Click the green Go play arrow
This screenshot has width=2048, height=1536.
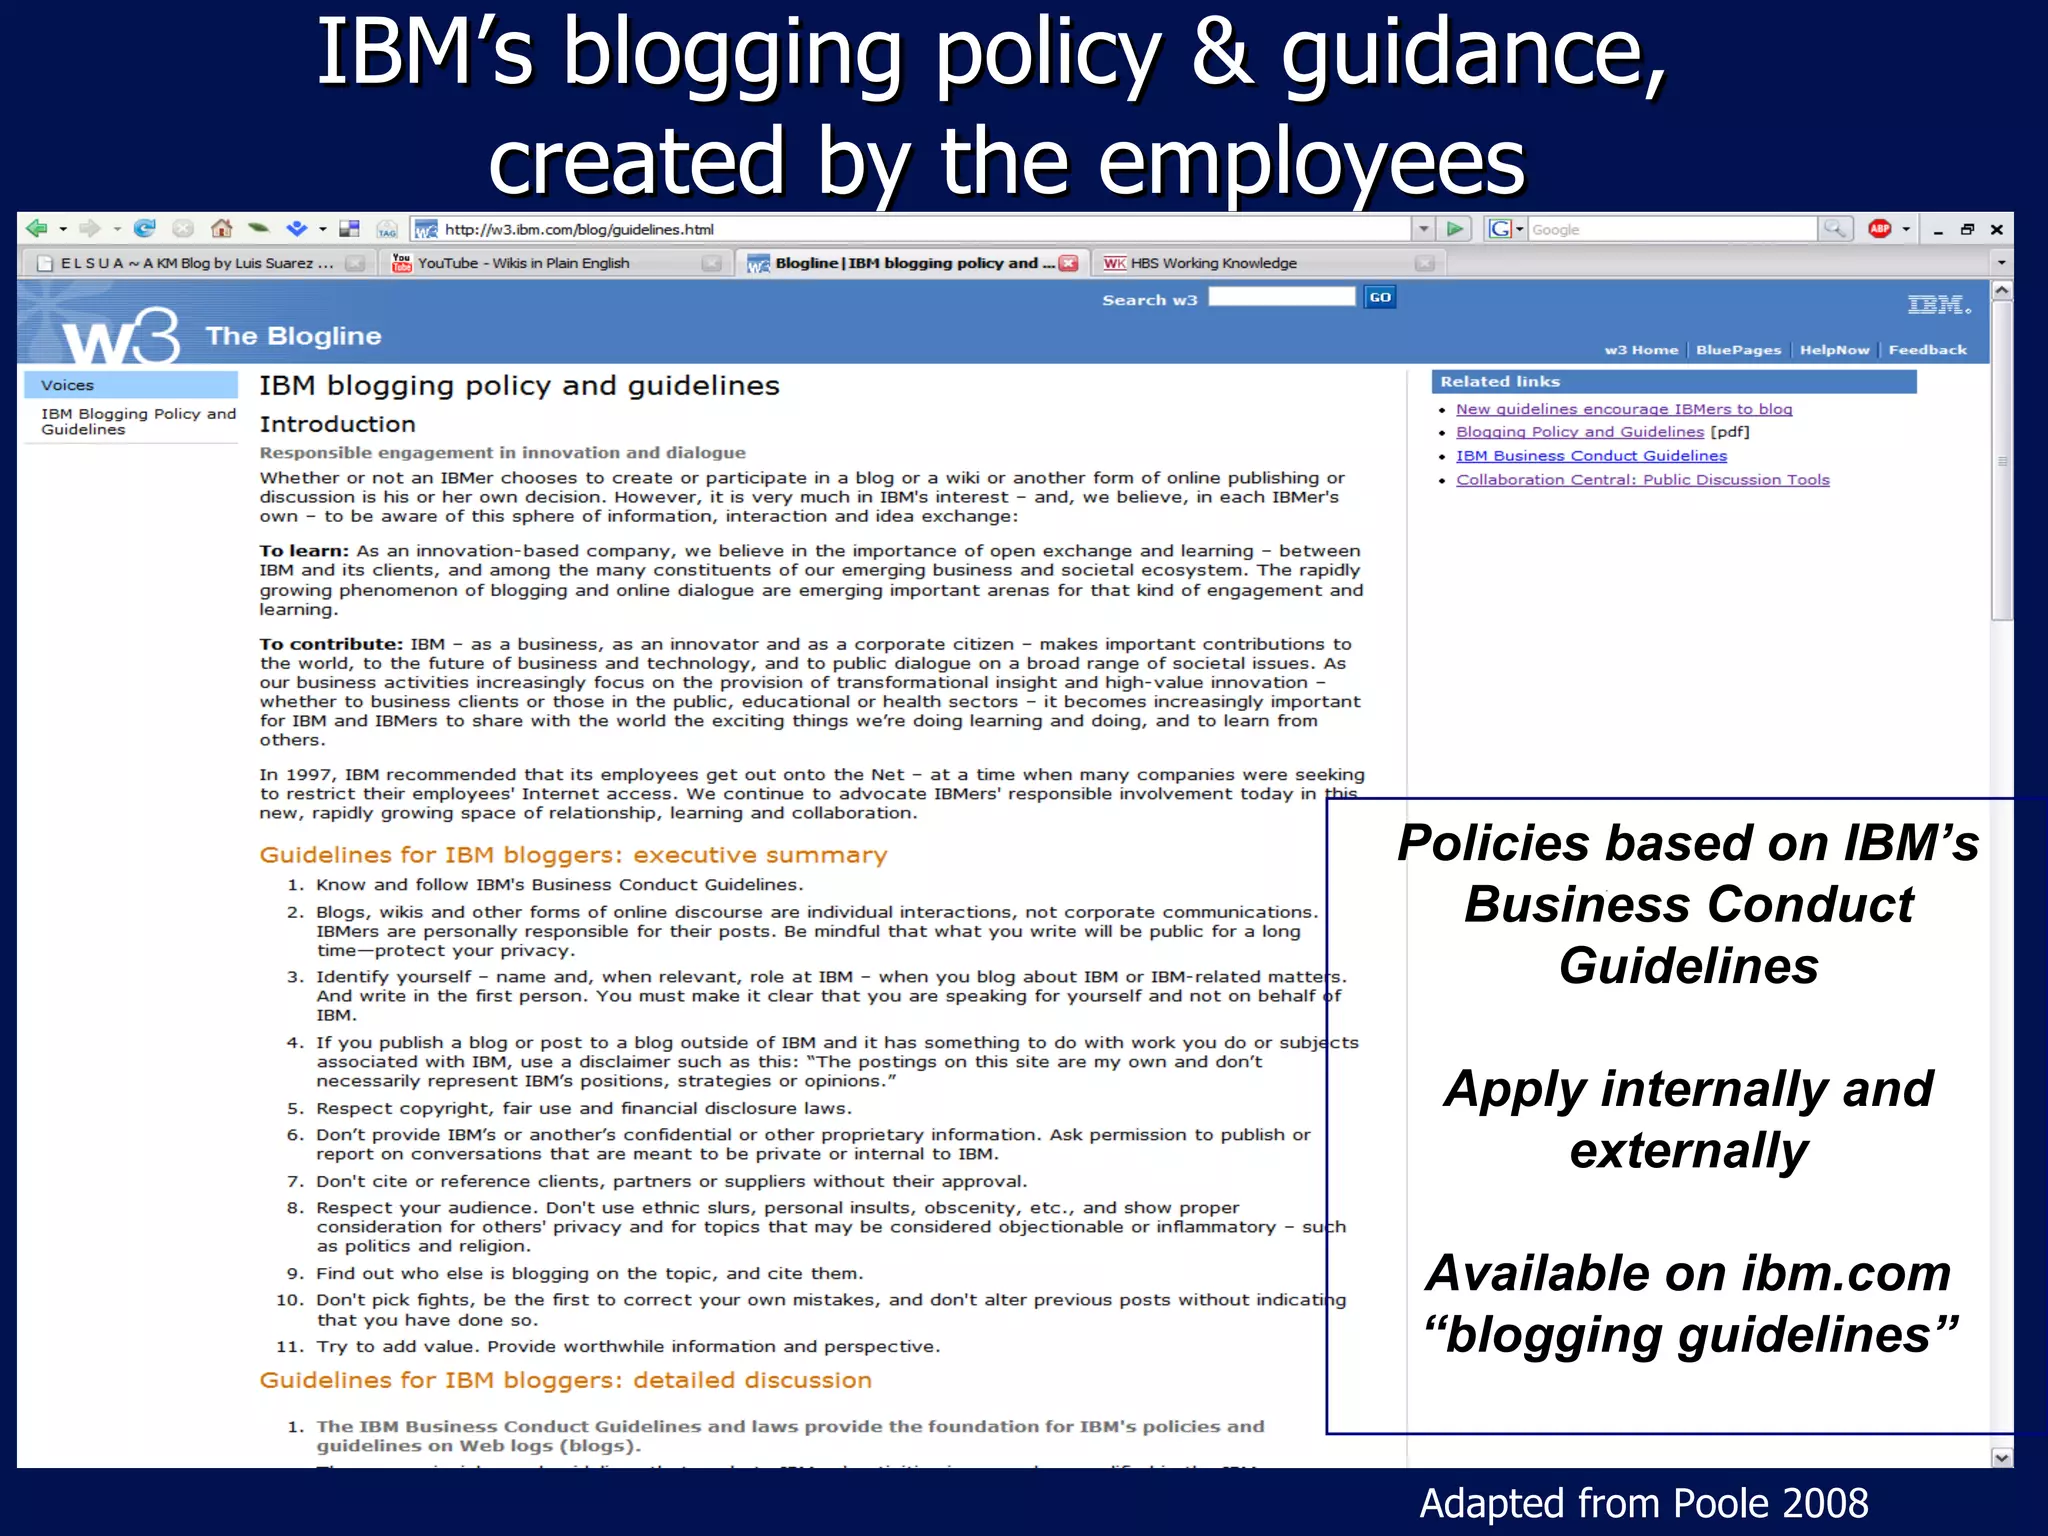tap(1455, 229)
